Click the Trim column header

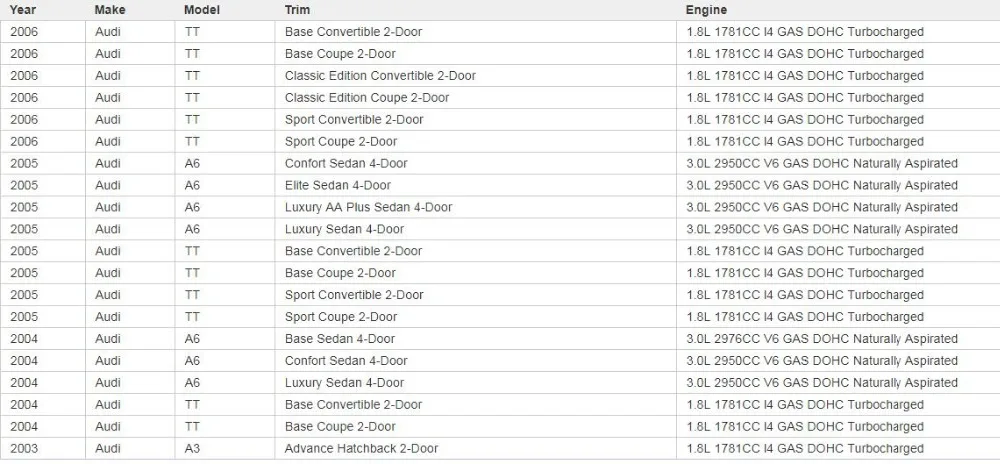(x=297, y=10)
